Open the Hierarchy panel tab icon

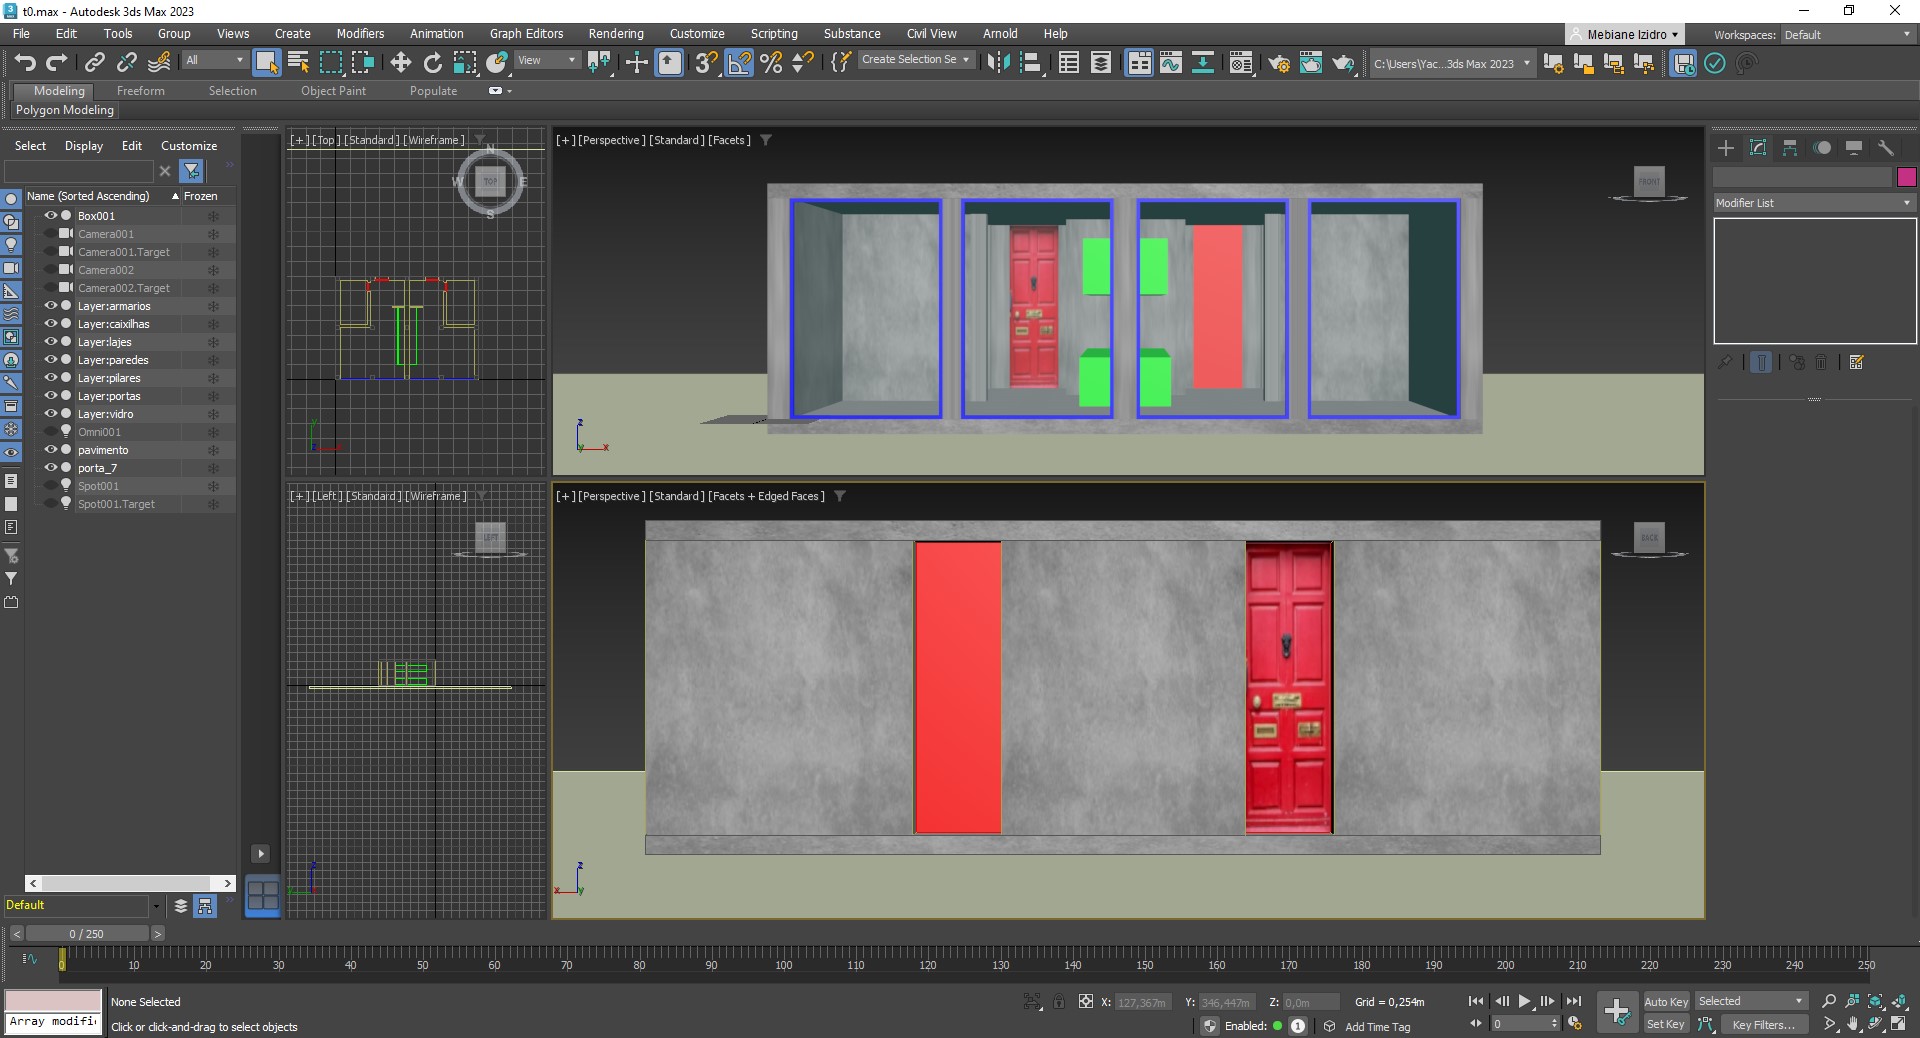point(1790,148)
